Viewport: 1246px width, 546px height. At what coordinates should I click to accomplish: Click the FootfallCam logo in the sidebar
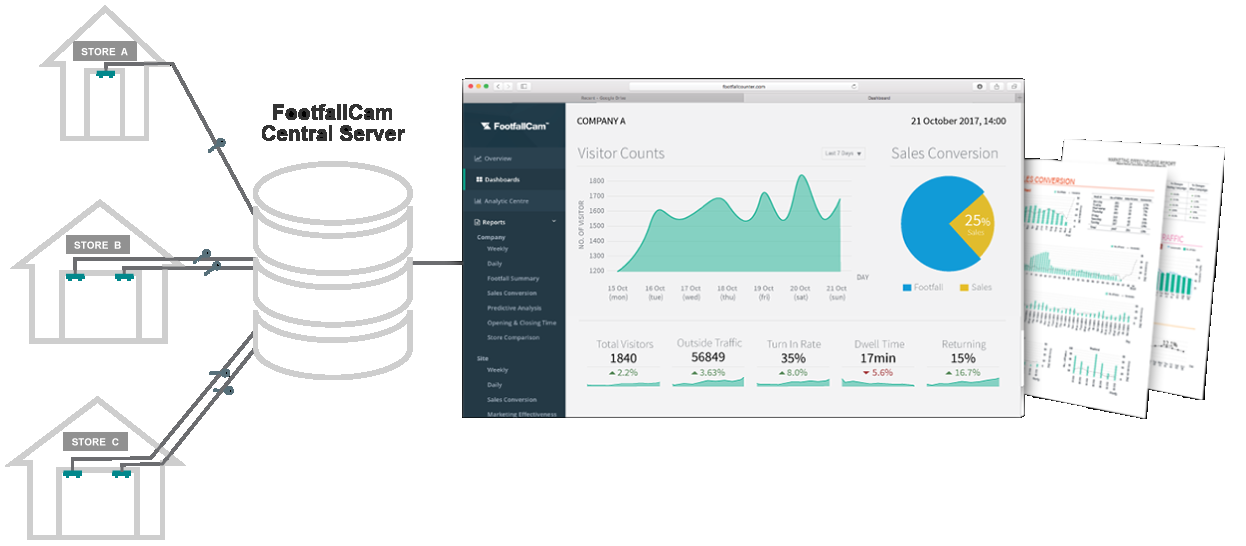[x=514, y=126]
